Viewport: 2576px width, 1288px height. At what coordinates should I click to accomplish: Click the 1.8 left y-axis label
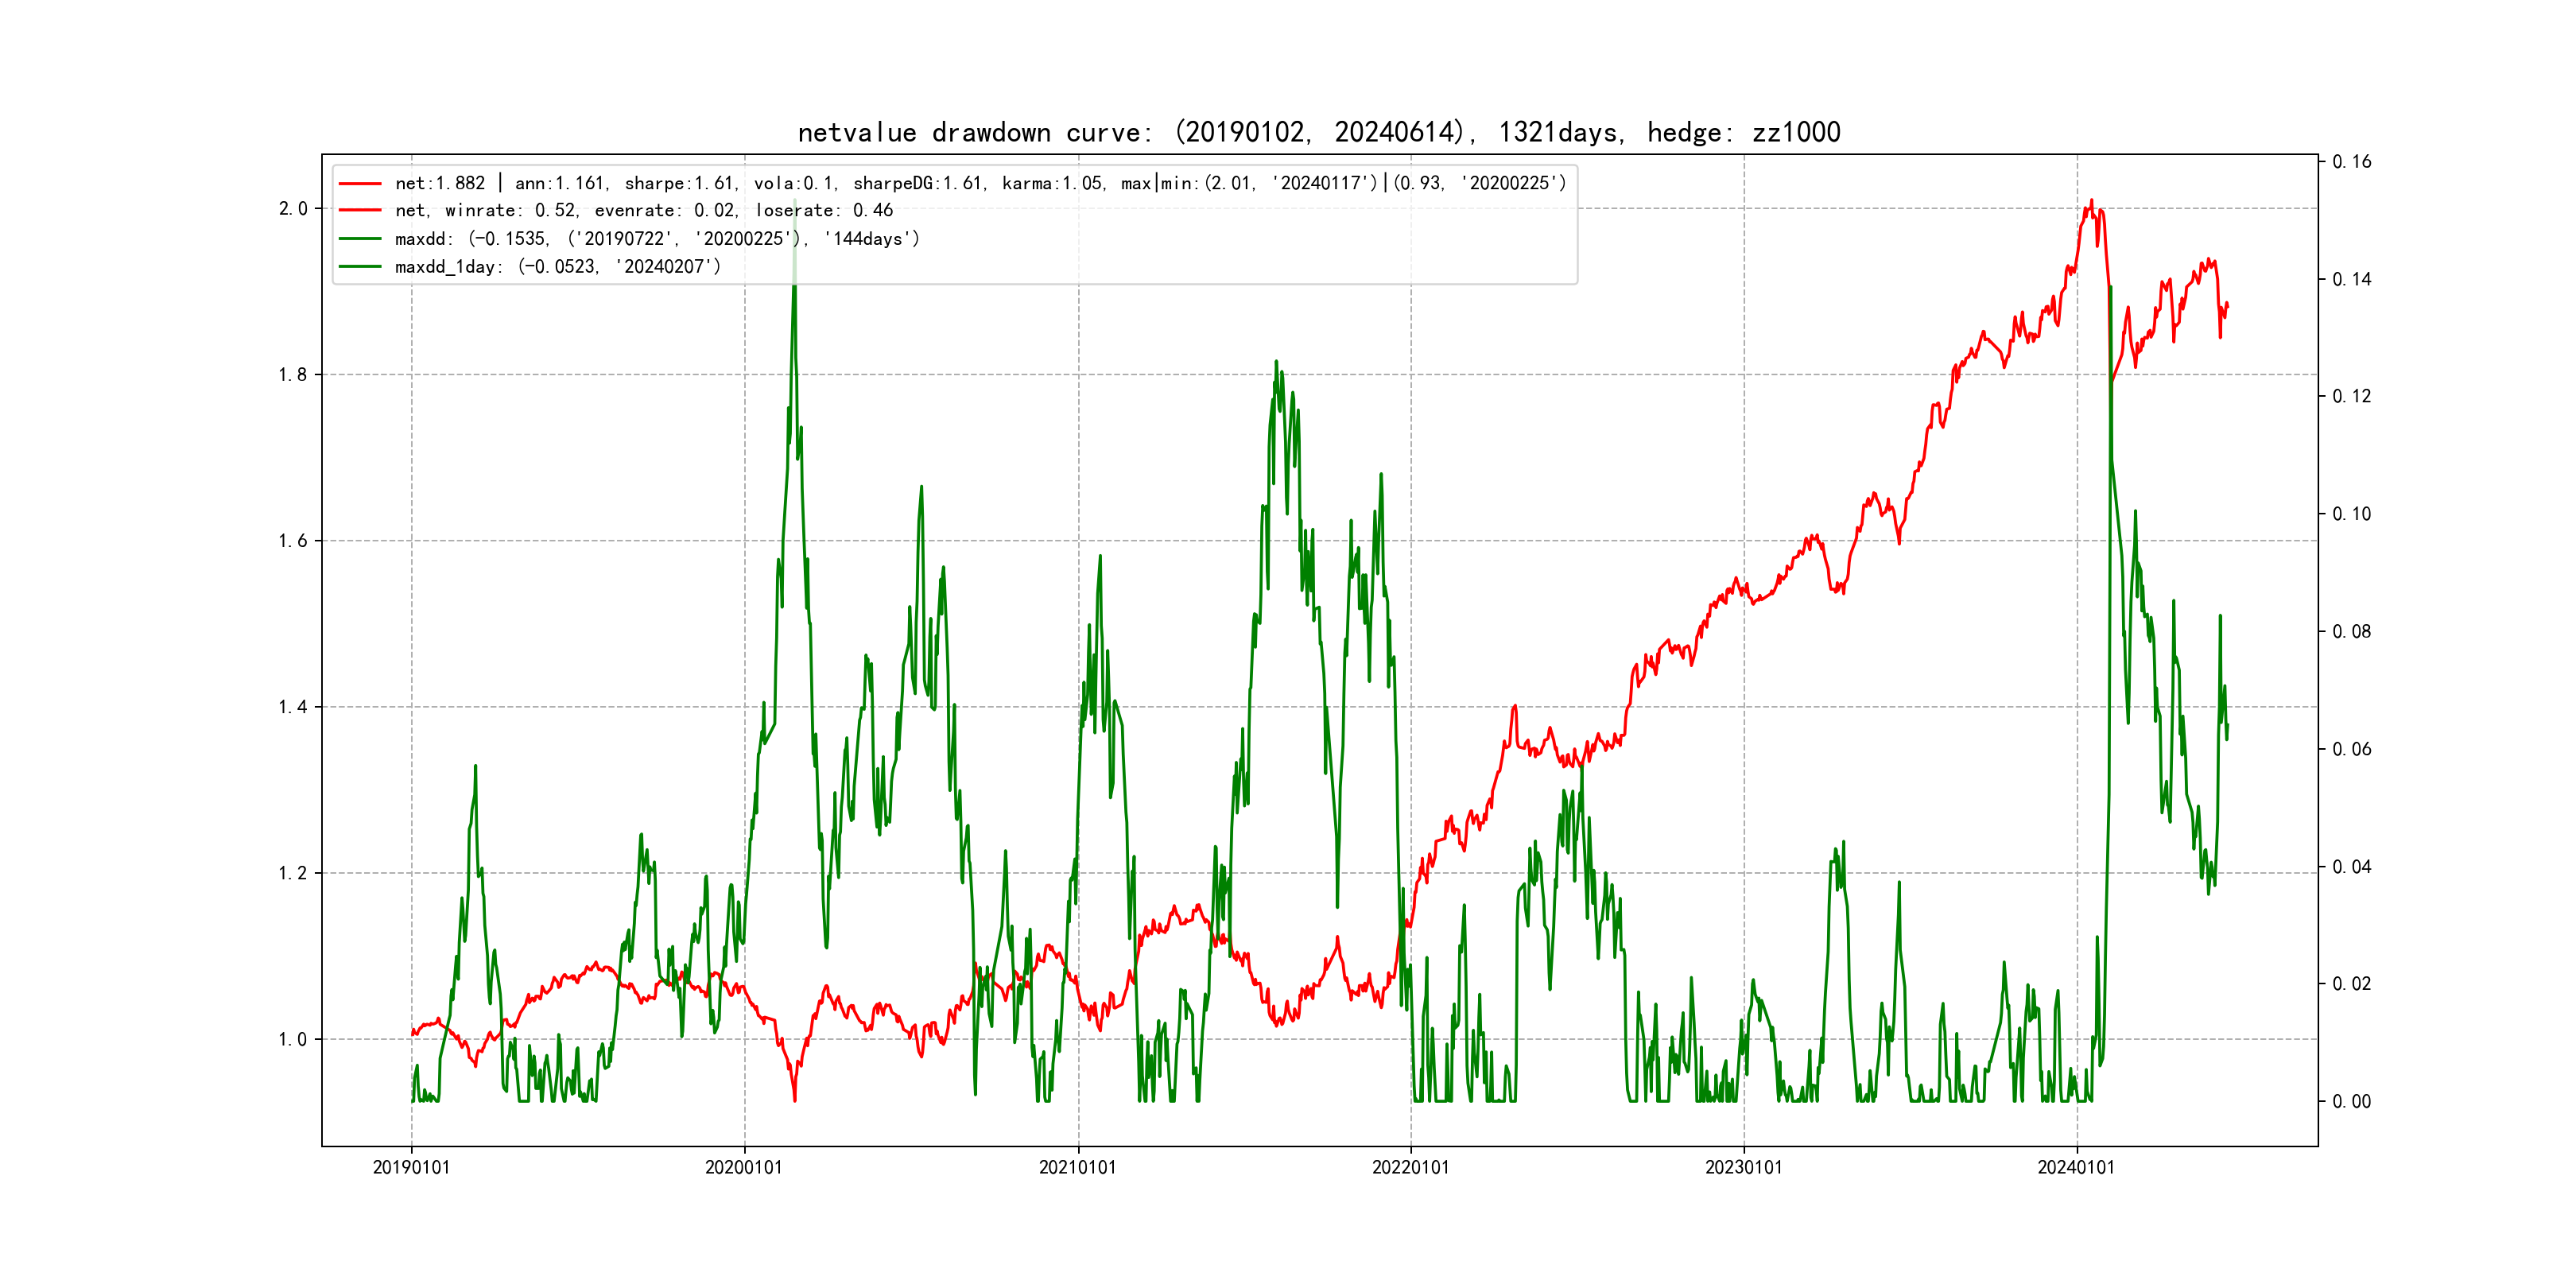coord(292,375)
